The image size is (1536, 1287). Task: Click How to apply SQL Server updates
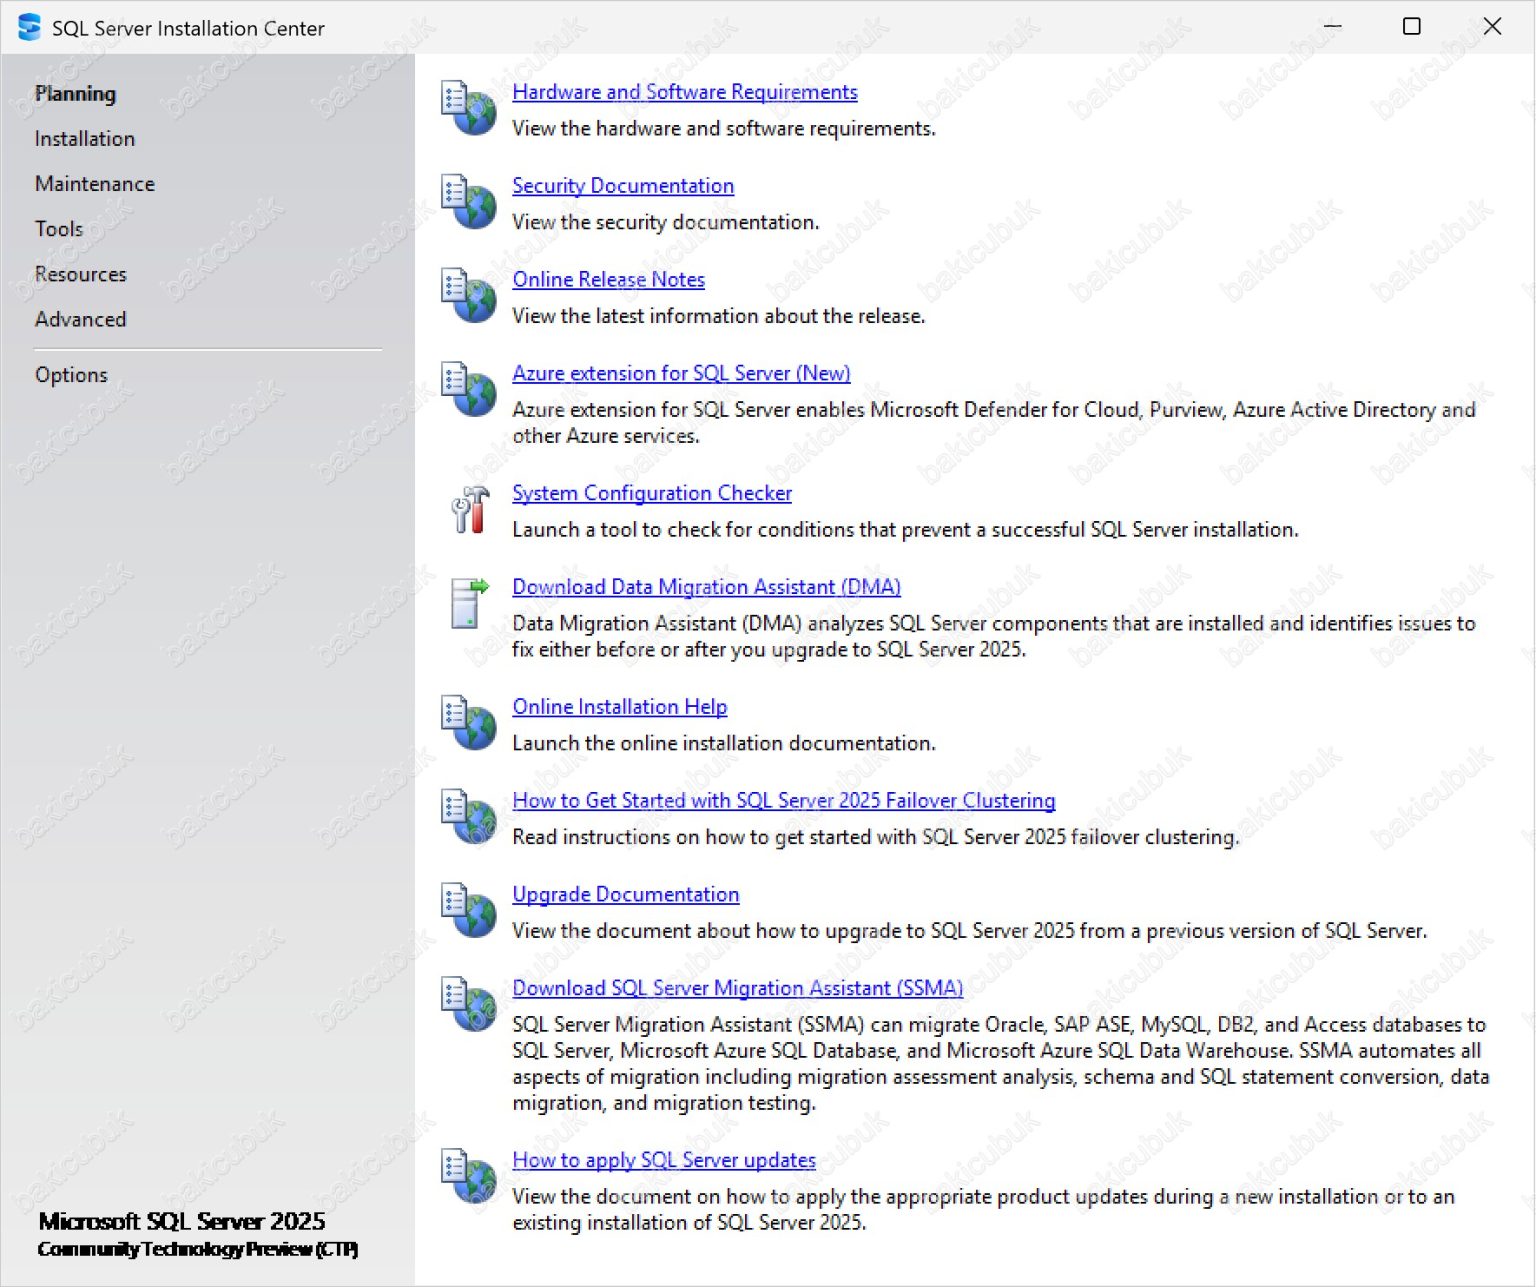tap(663, 1160)
